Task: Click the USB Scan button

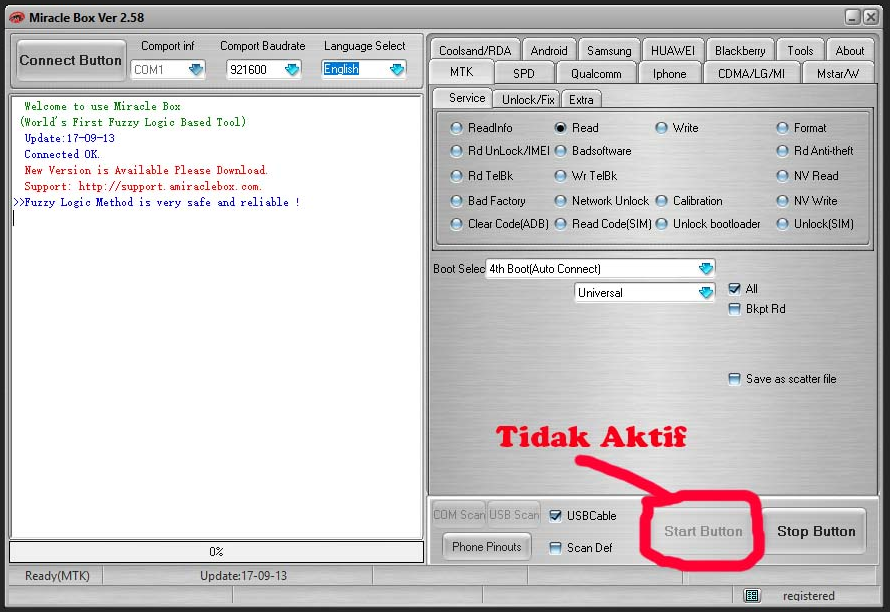Action: (514, 515)
